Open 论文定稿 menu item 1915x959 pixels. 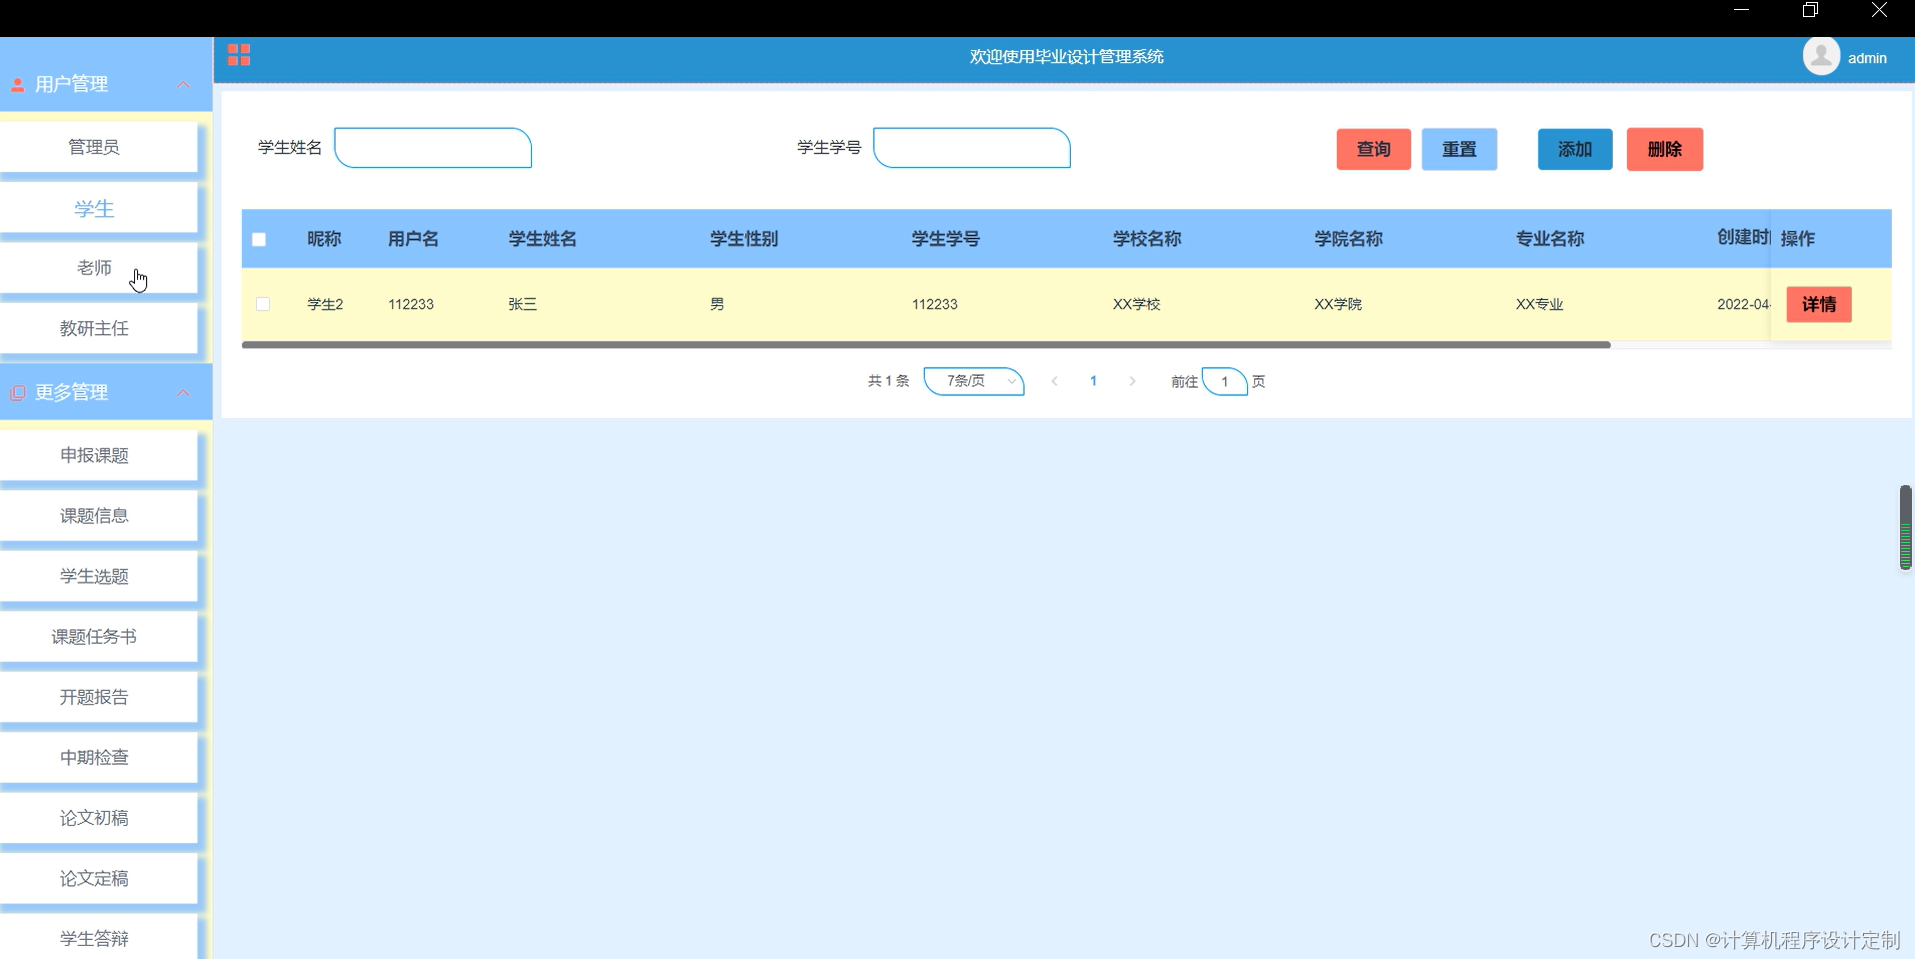point(99,878)
